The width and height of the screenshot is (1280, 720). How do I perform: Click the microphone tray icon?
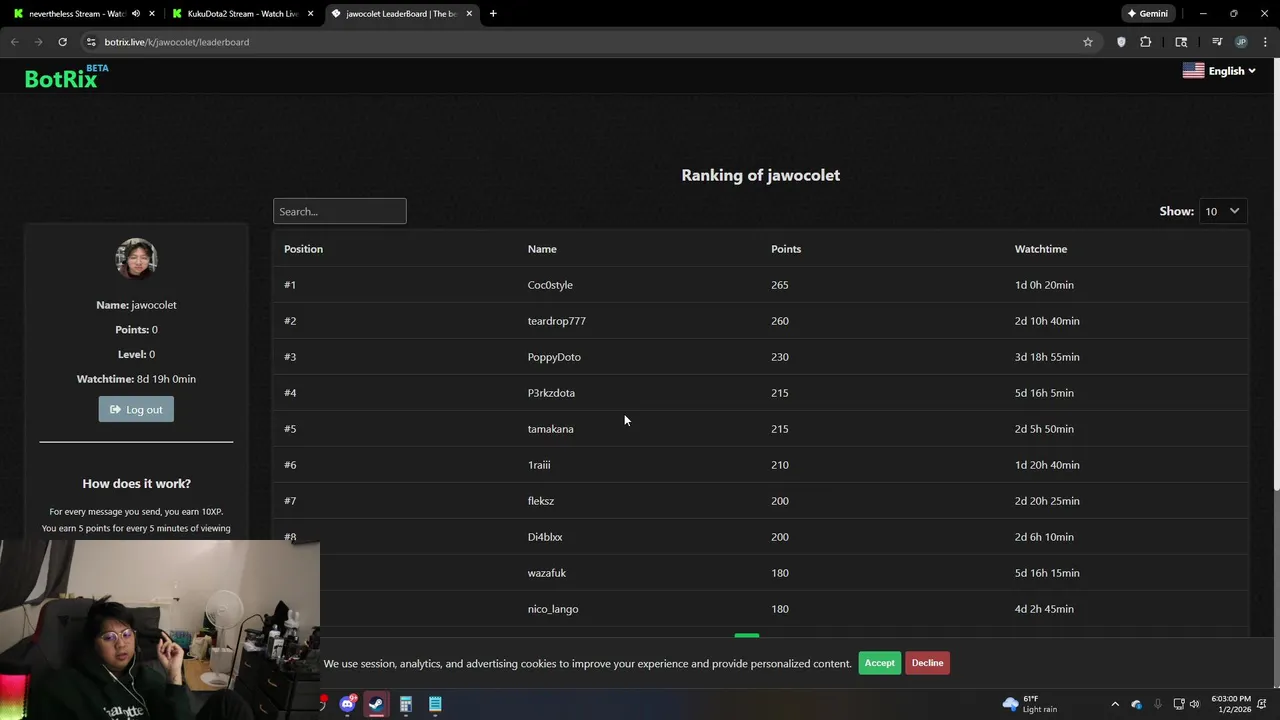click(1158, 704)
